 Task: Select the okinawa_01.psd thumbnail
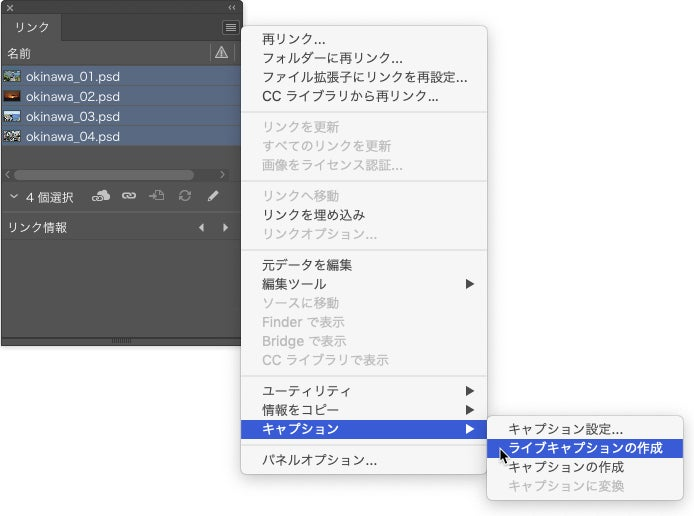pos(12,76)
